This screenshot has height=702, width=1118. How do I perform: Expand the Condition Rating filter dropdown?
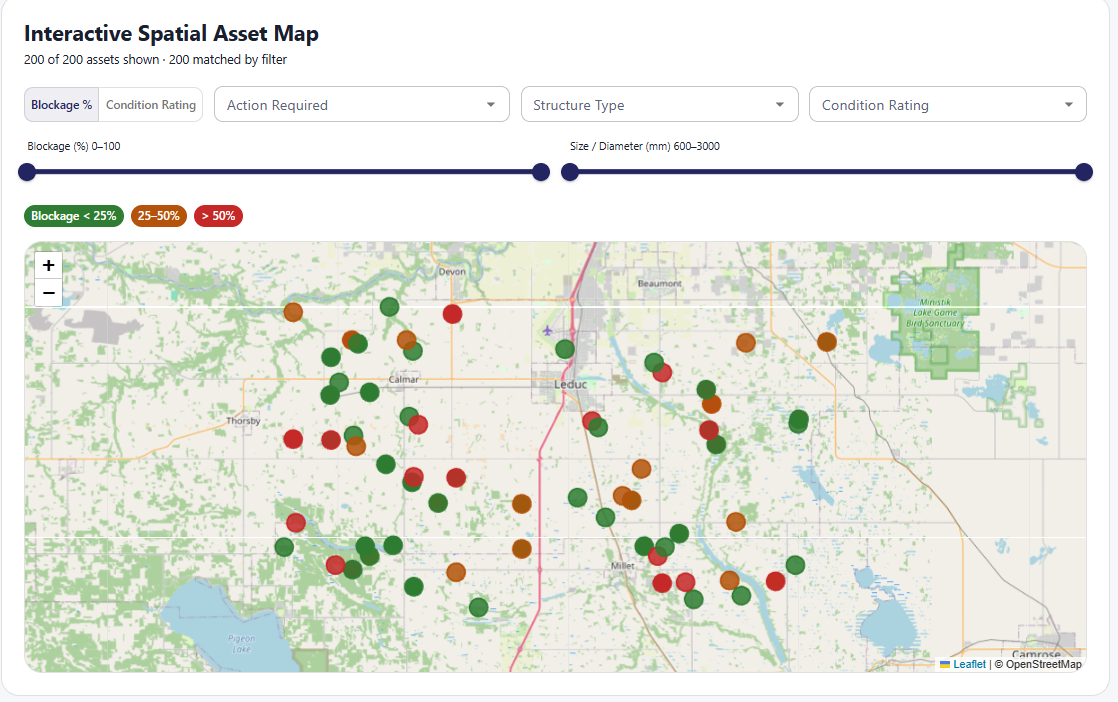[x=948, y=105]
